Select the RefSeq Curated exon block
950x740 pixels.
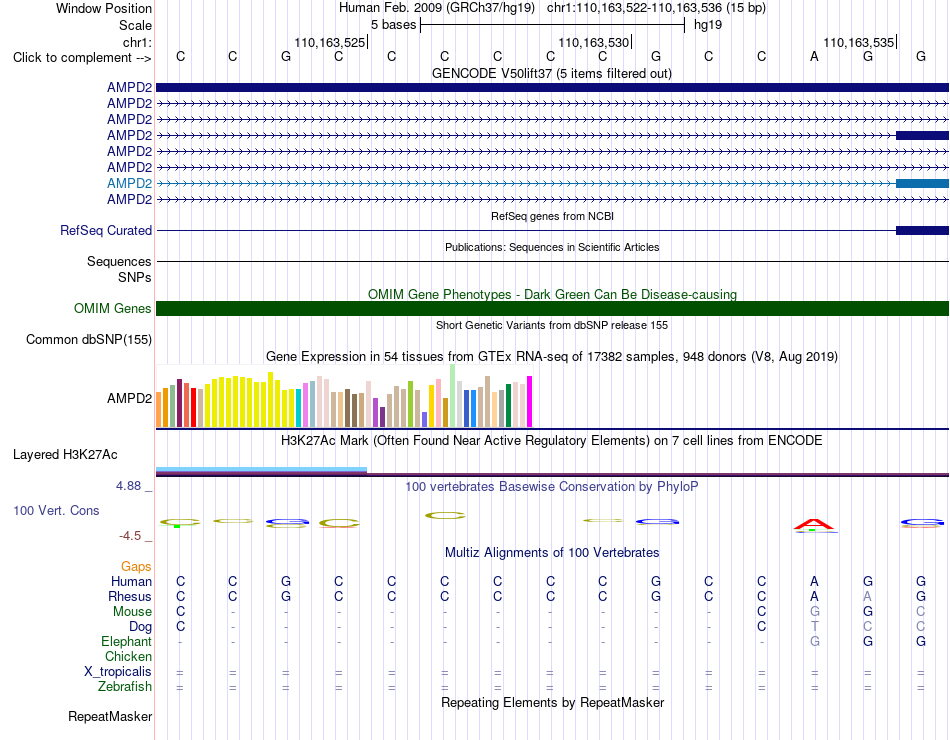[922, 230]
